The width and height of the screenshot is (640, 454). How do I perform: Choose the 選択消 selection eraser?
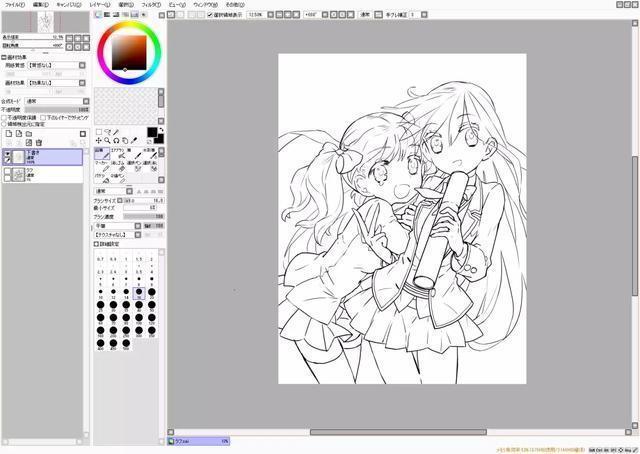click(149, 165)
